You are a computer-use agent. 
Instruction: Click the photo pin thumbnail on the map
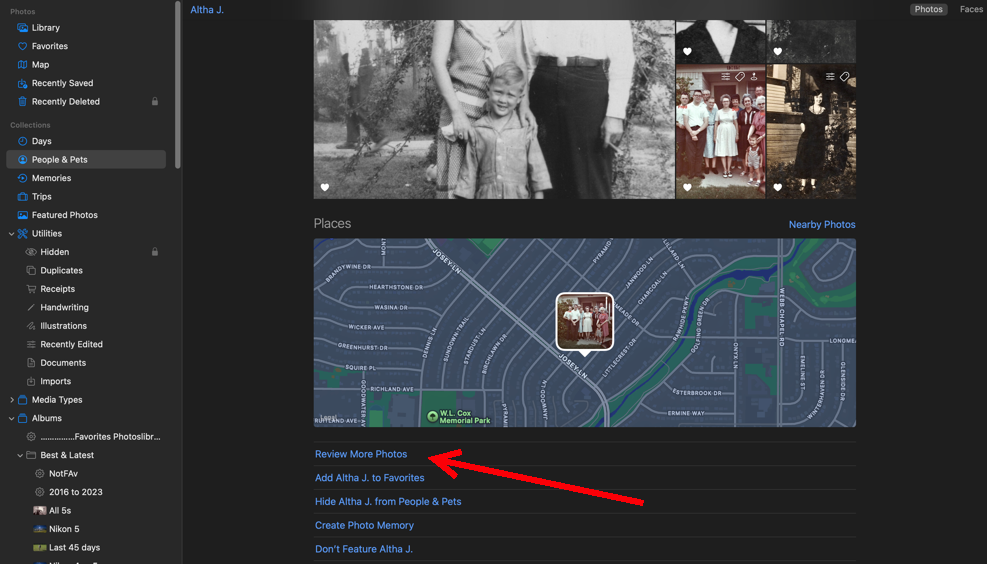tap(585, 322)
